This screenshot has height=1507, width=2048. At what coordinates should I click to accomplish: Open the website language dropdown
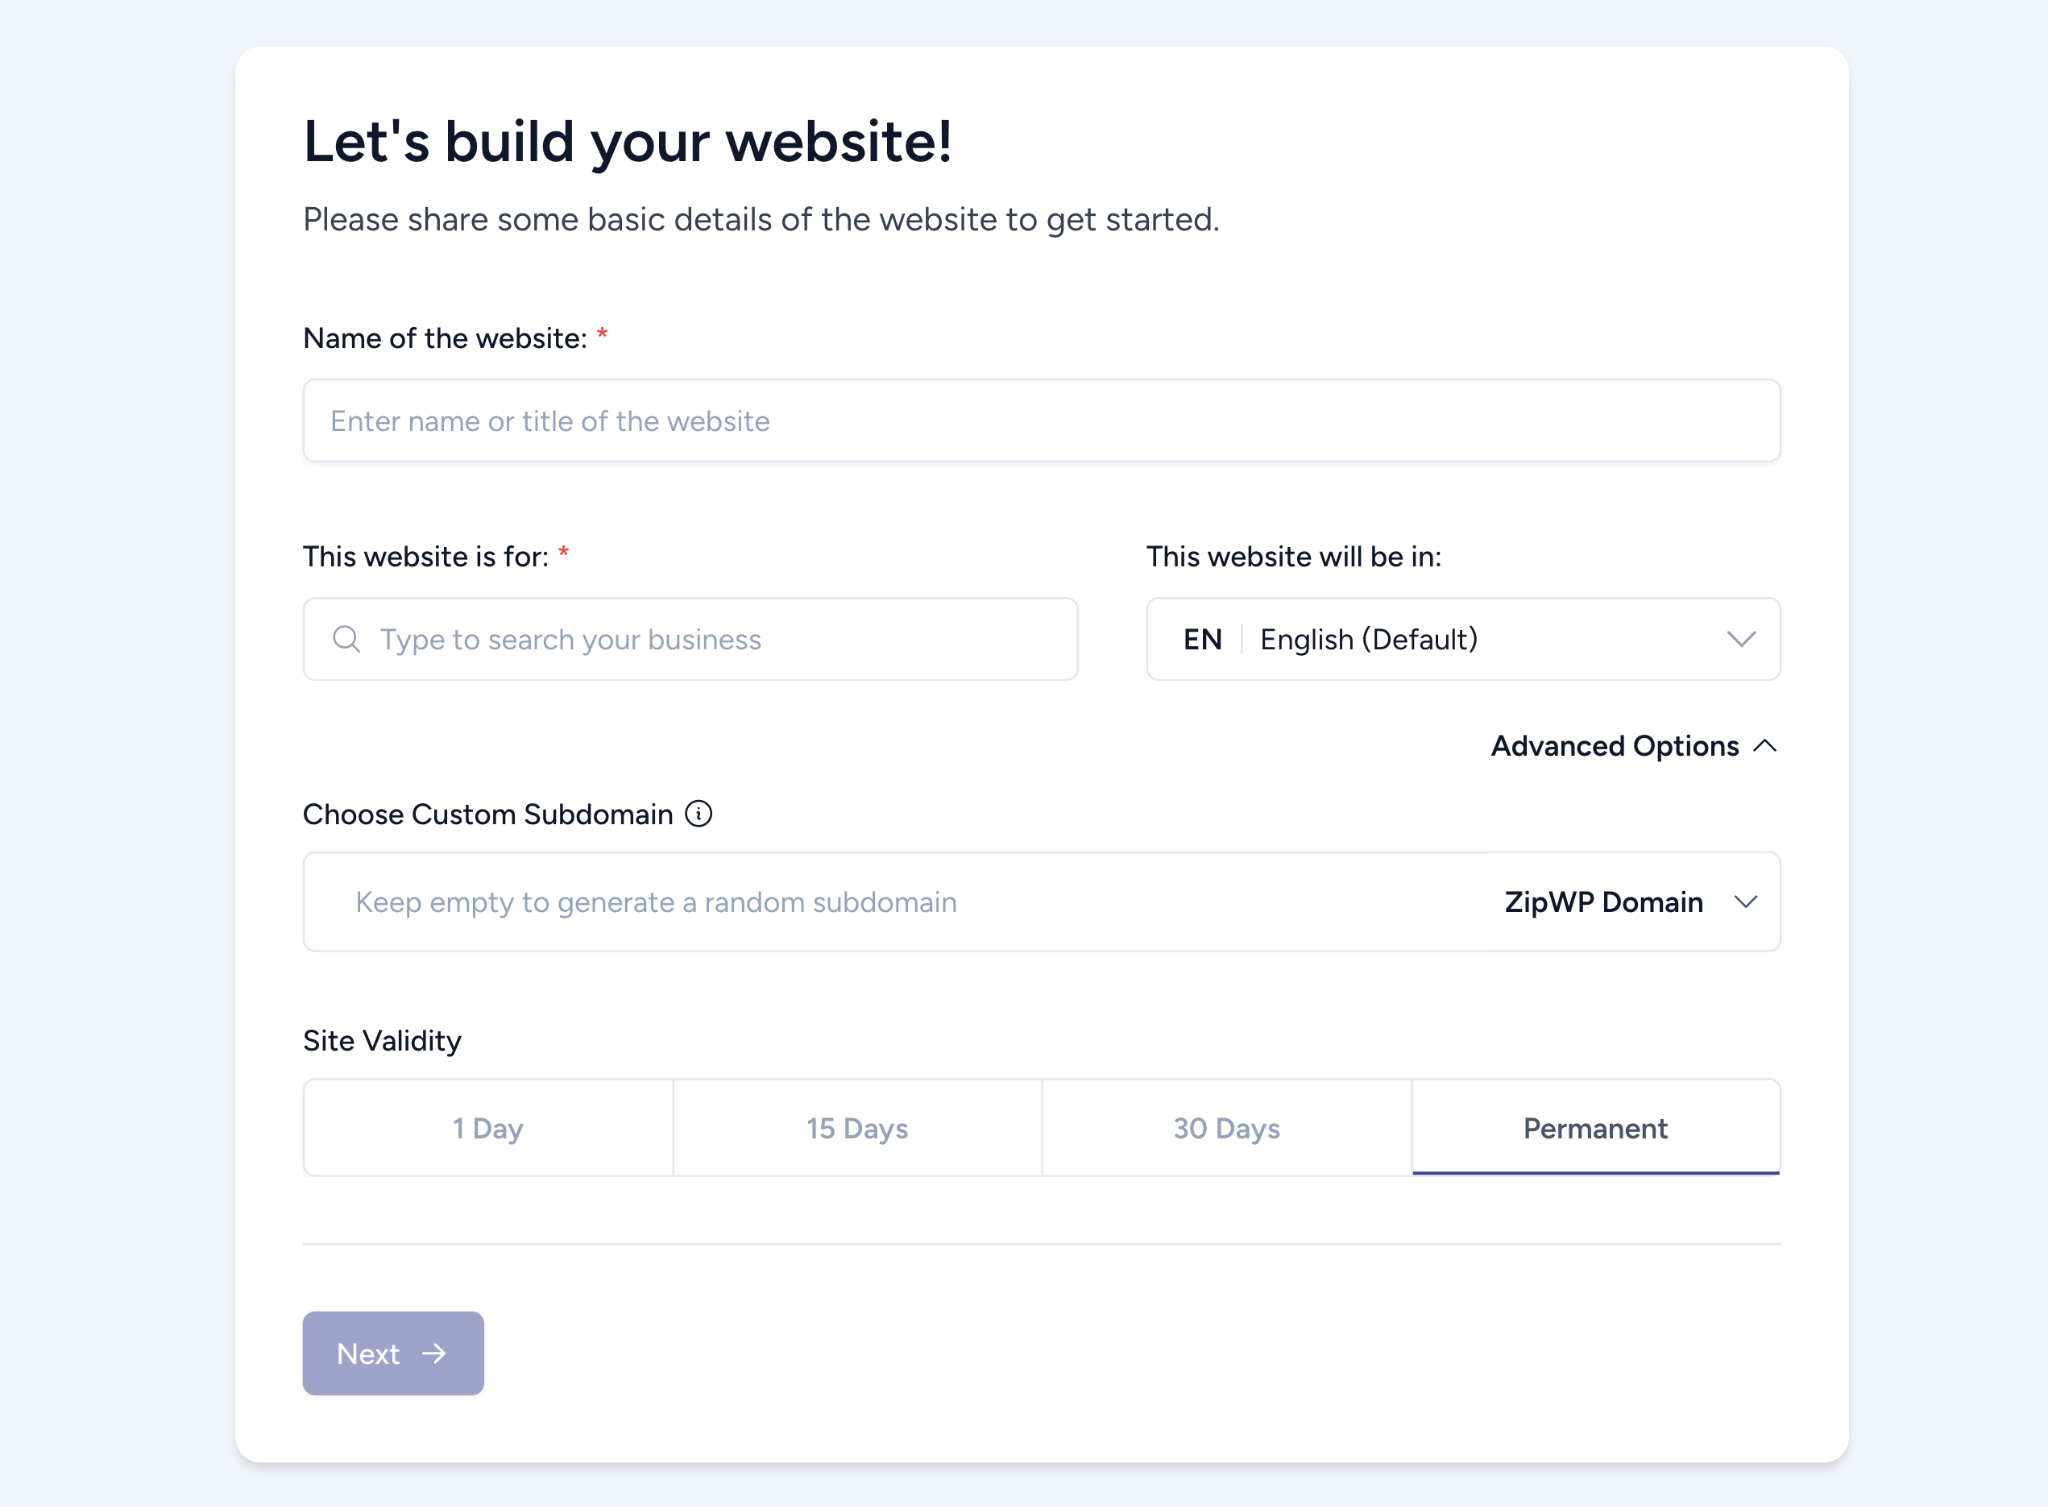tap(1462, 638)
